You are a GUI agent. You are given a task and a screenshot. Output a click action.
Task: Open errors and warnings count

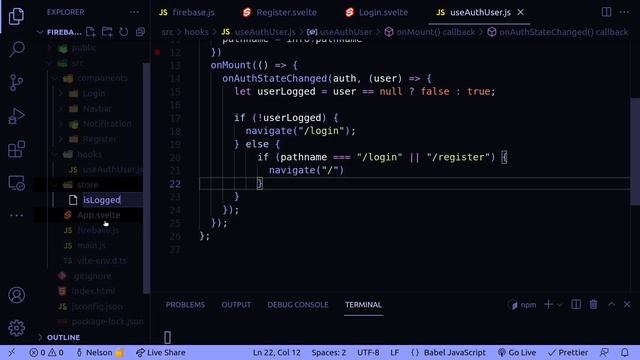pos(47,352)
